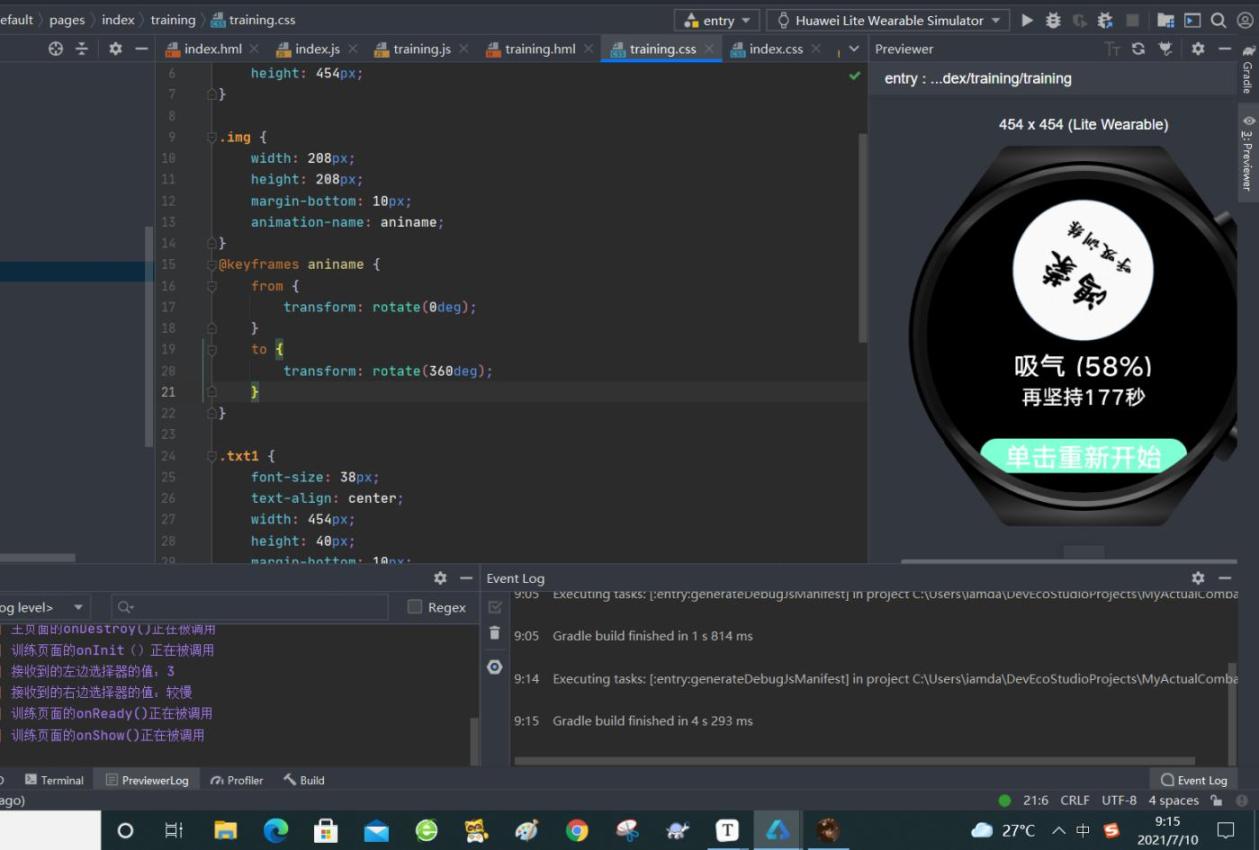This screenshot has height=850, width=1259.
Task: Open Huawei Lite Wearable Simulator device dropdown
Action: point(888,20)
